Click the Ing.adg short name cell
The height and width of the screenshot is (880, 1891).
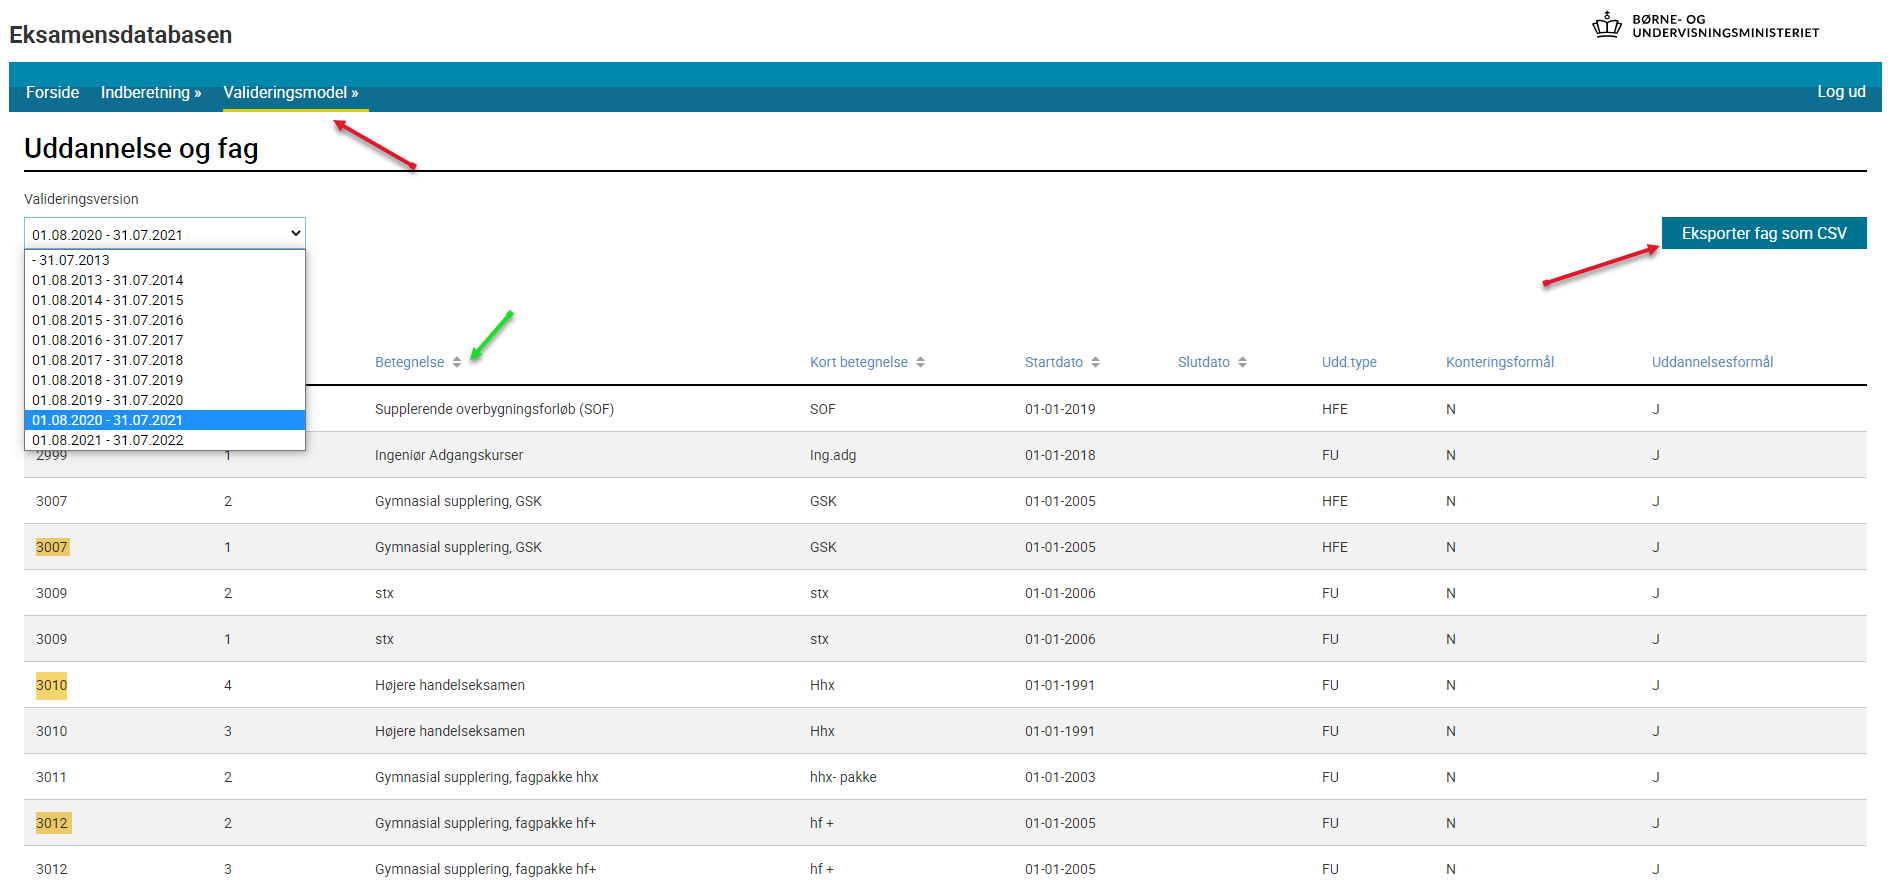pyautogui.click(x=833, y=455)
